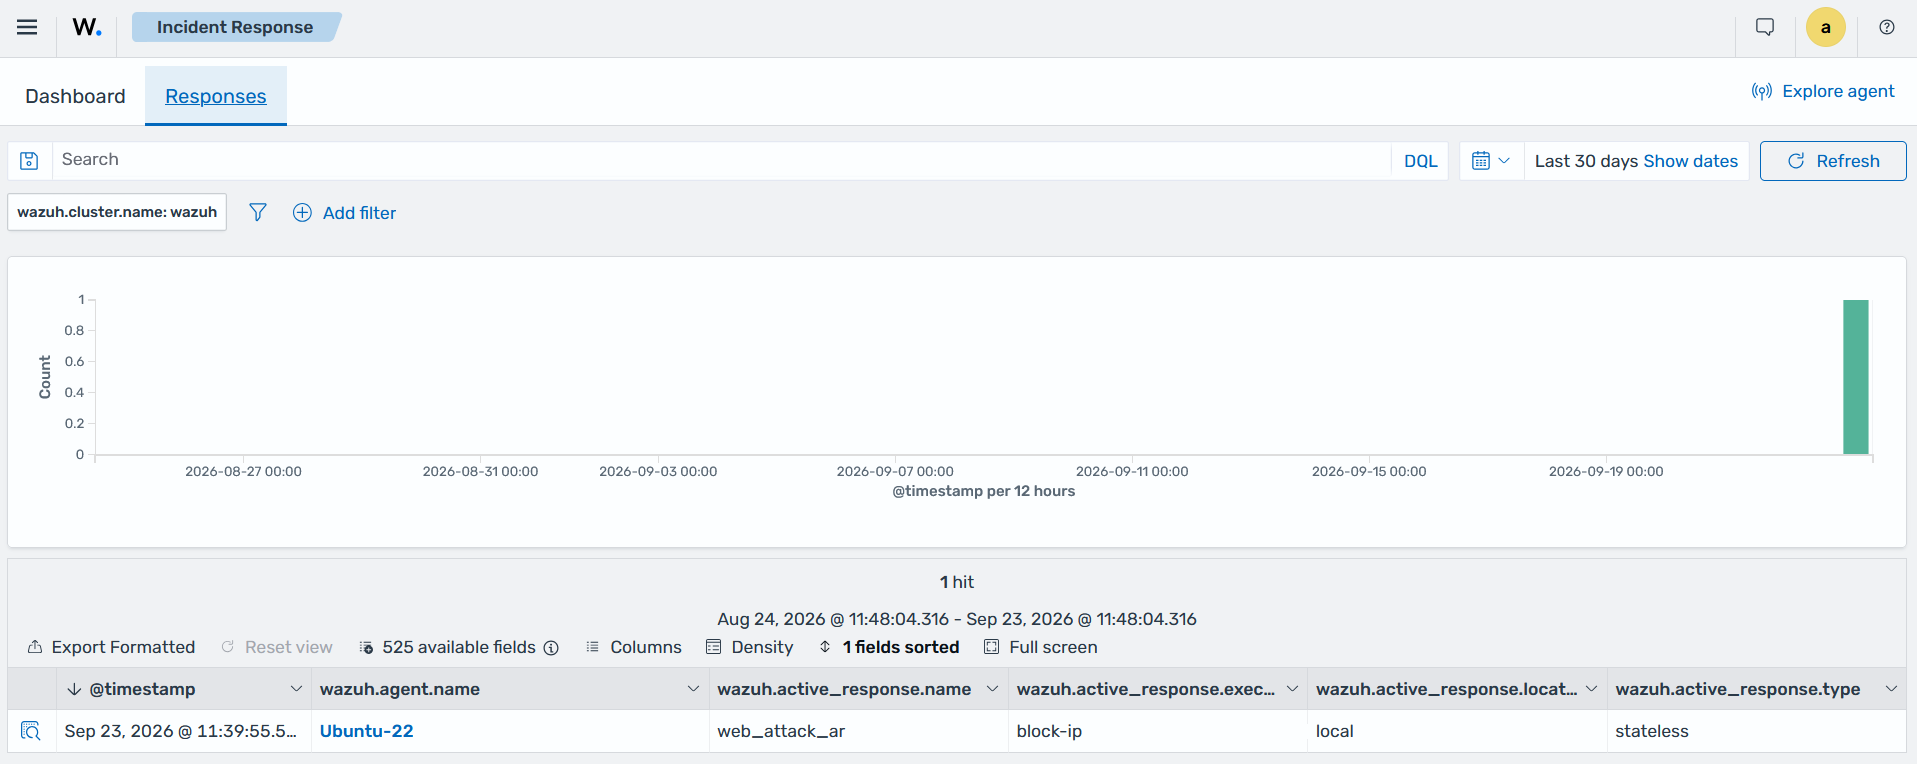Expand wazuh.active_response.type column chevron
The width and height of the screenshot is (1917, 764).
click(x=1891, y=689)
